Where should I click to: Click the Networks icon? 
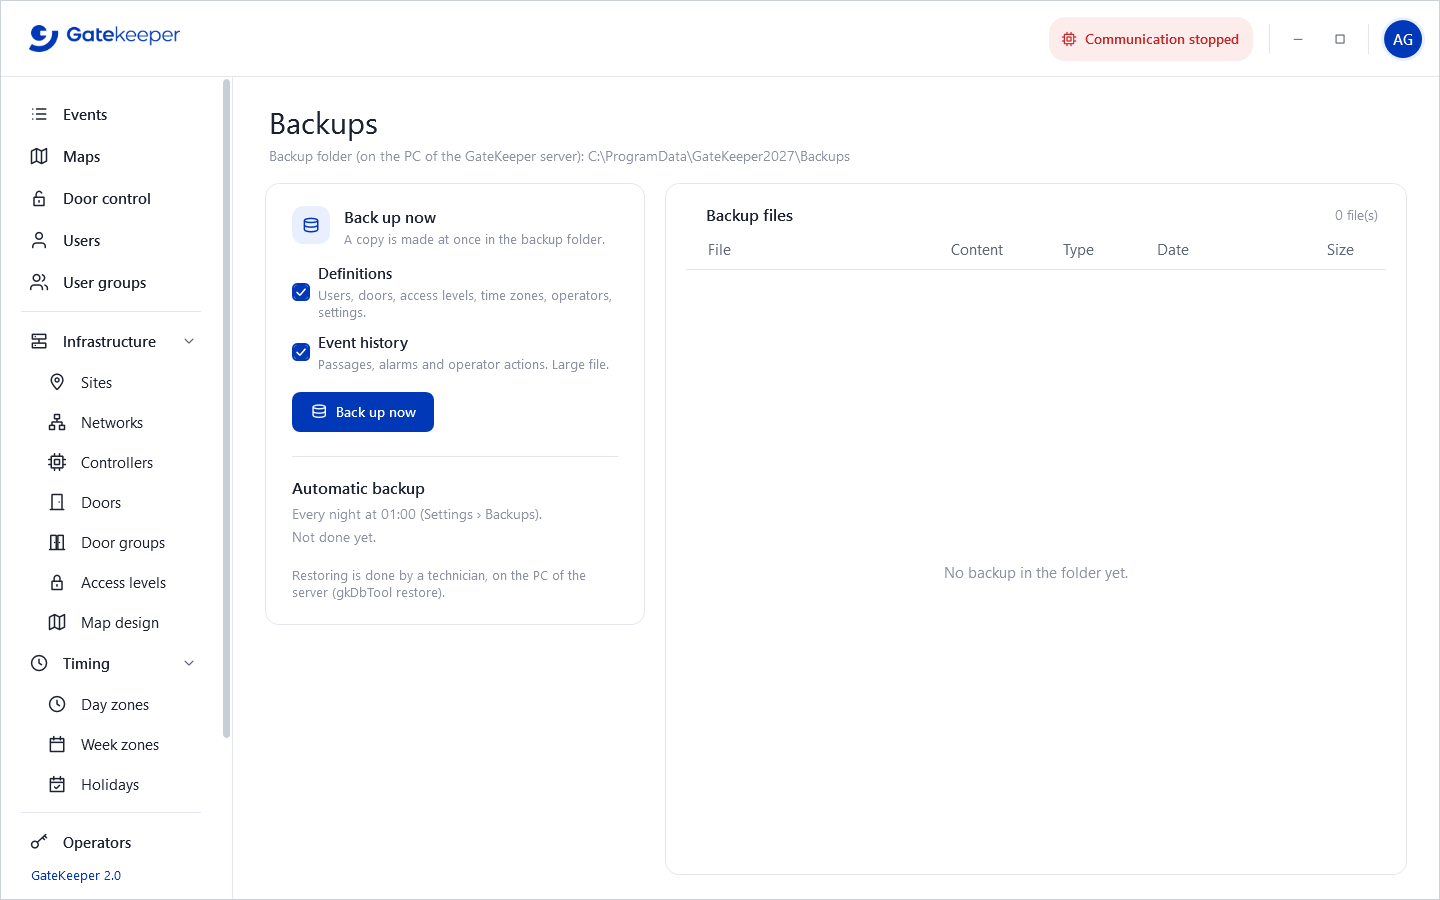point(57,422)
